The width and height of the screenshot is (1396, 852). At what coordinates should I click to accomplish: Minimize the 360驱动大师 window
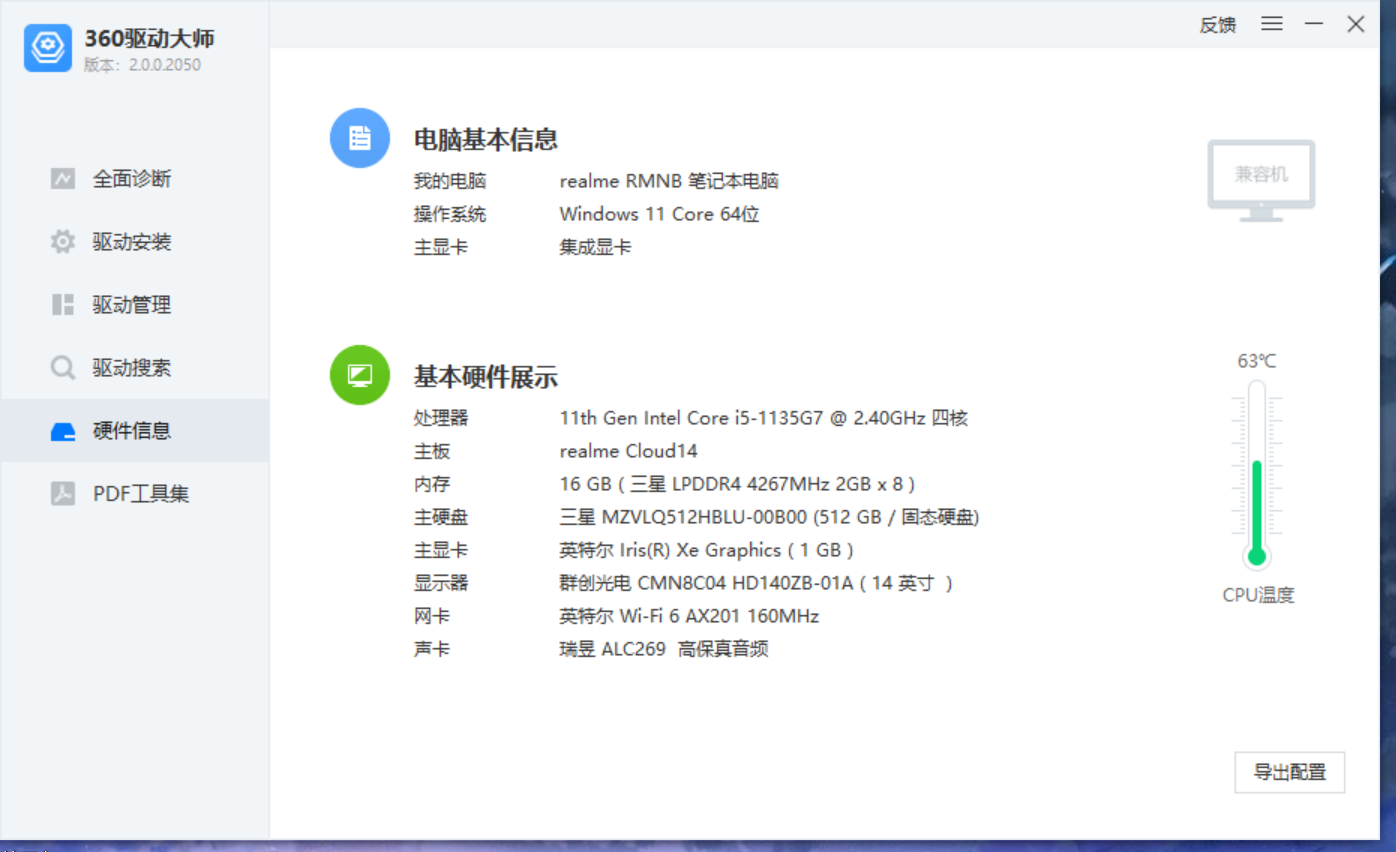[1314, 24]
